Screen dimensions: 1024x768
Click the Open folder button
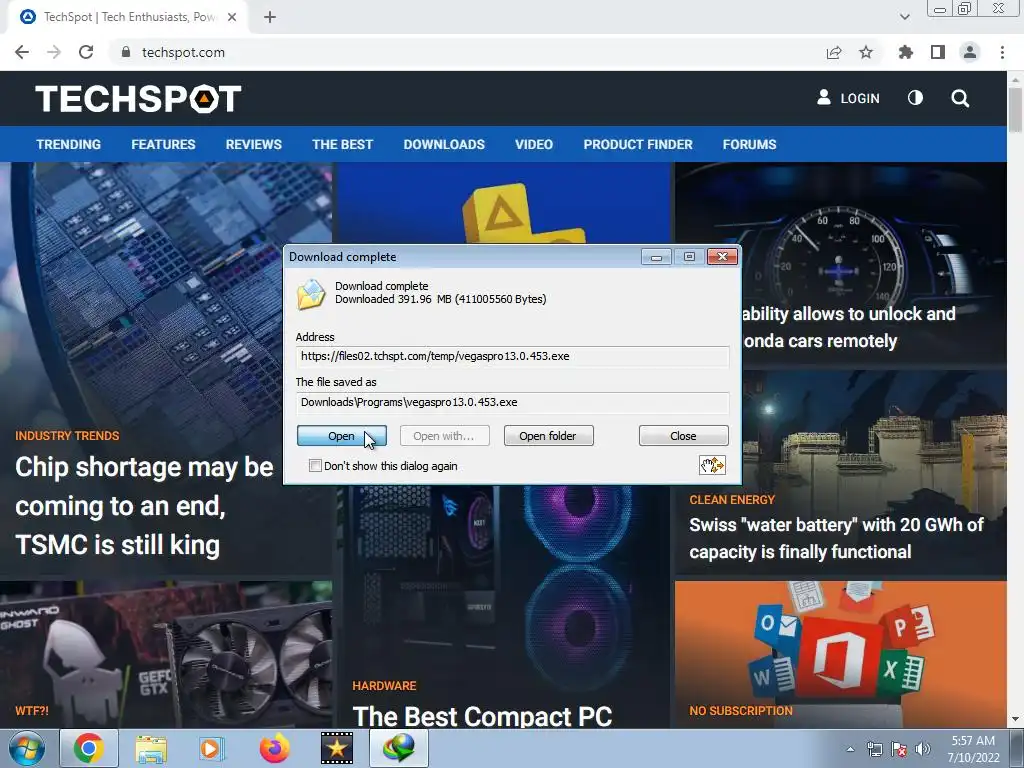(x=548, y=436)
